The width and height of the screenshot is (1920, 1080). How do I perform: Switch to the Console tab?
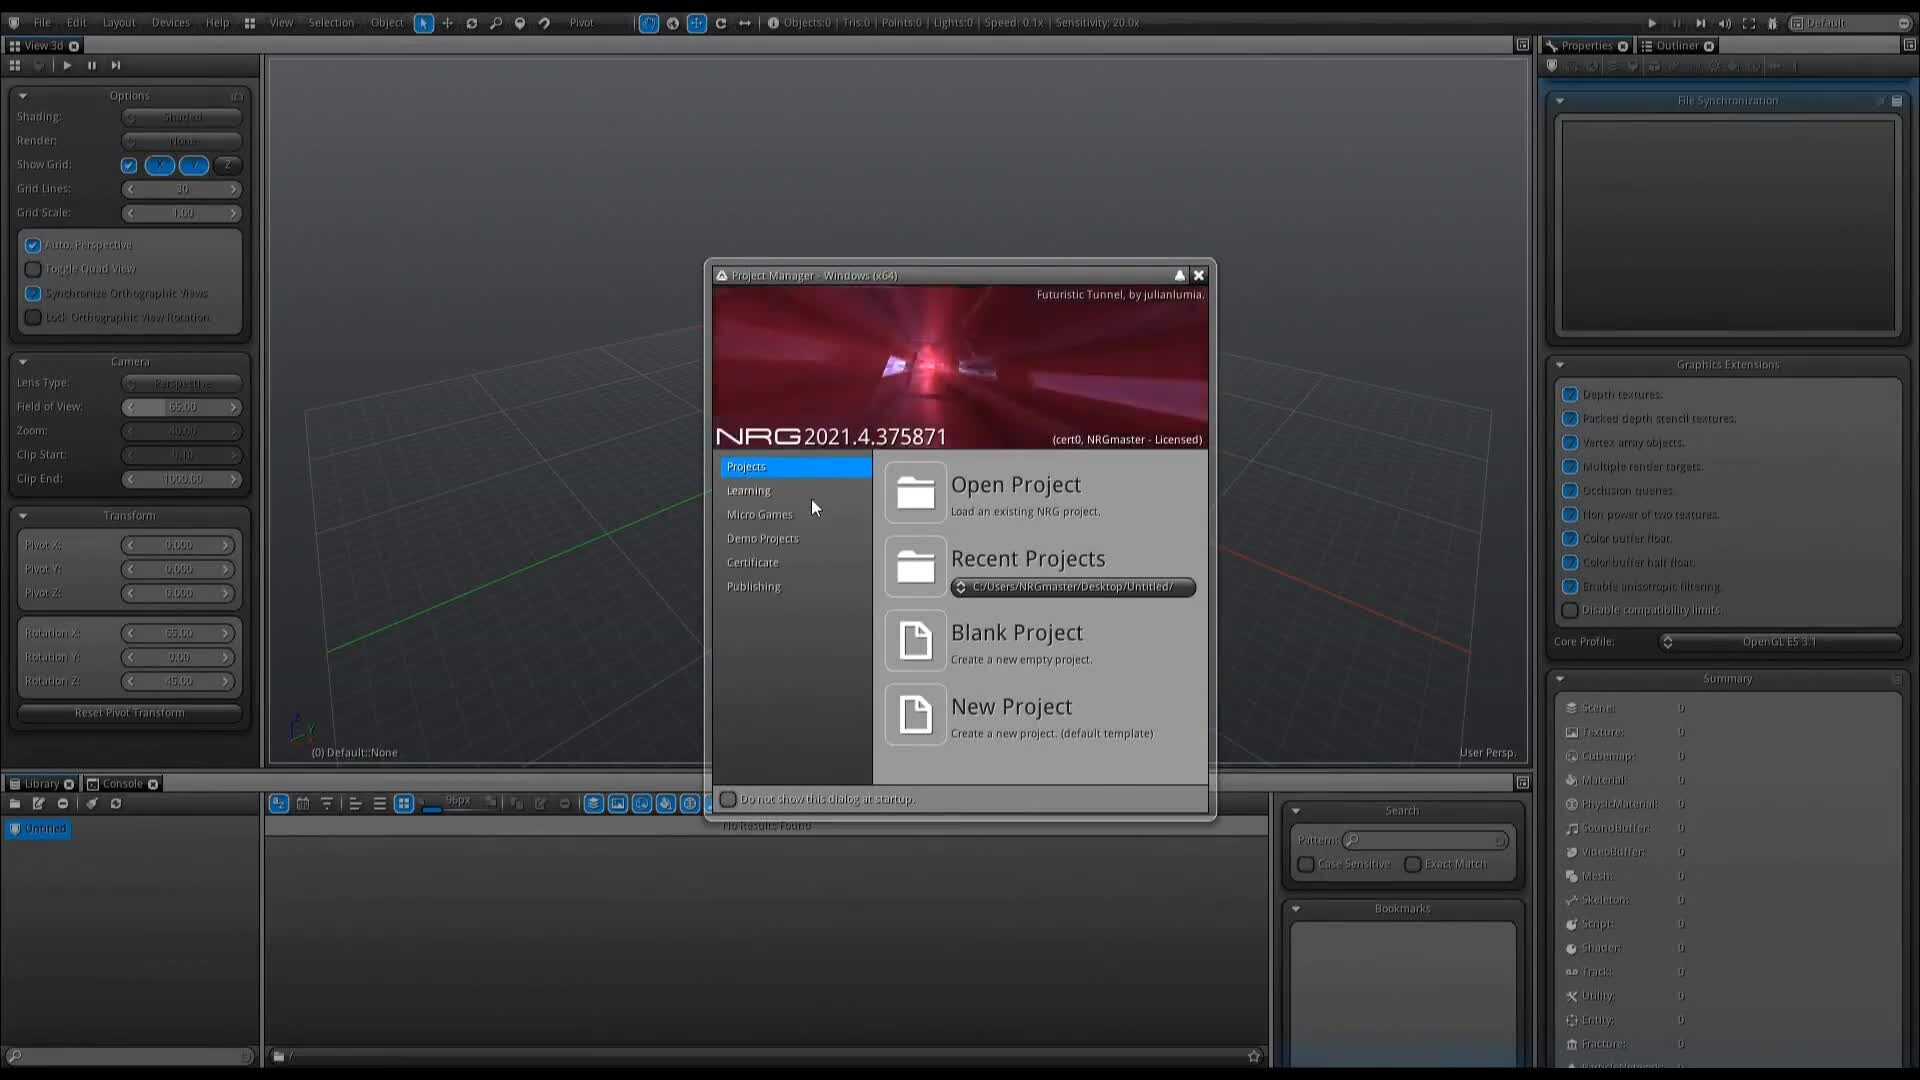pos(122,784)
